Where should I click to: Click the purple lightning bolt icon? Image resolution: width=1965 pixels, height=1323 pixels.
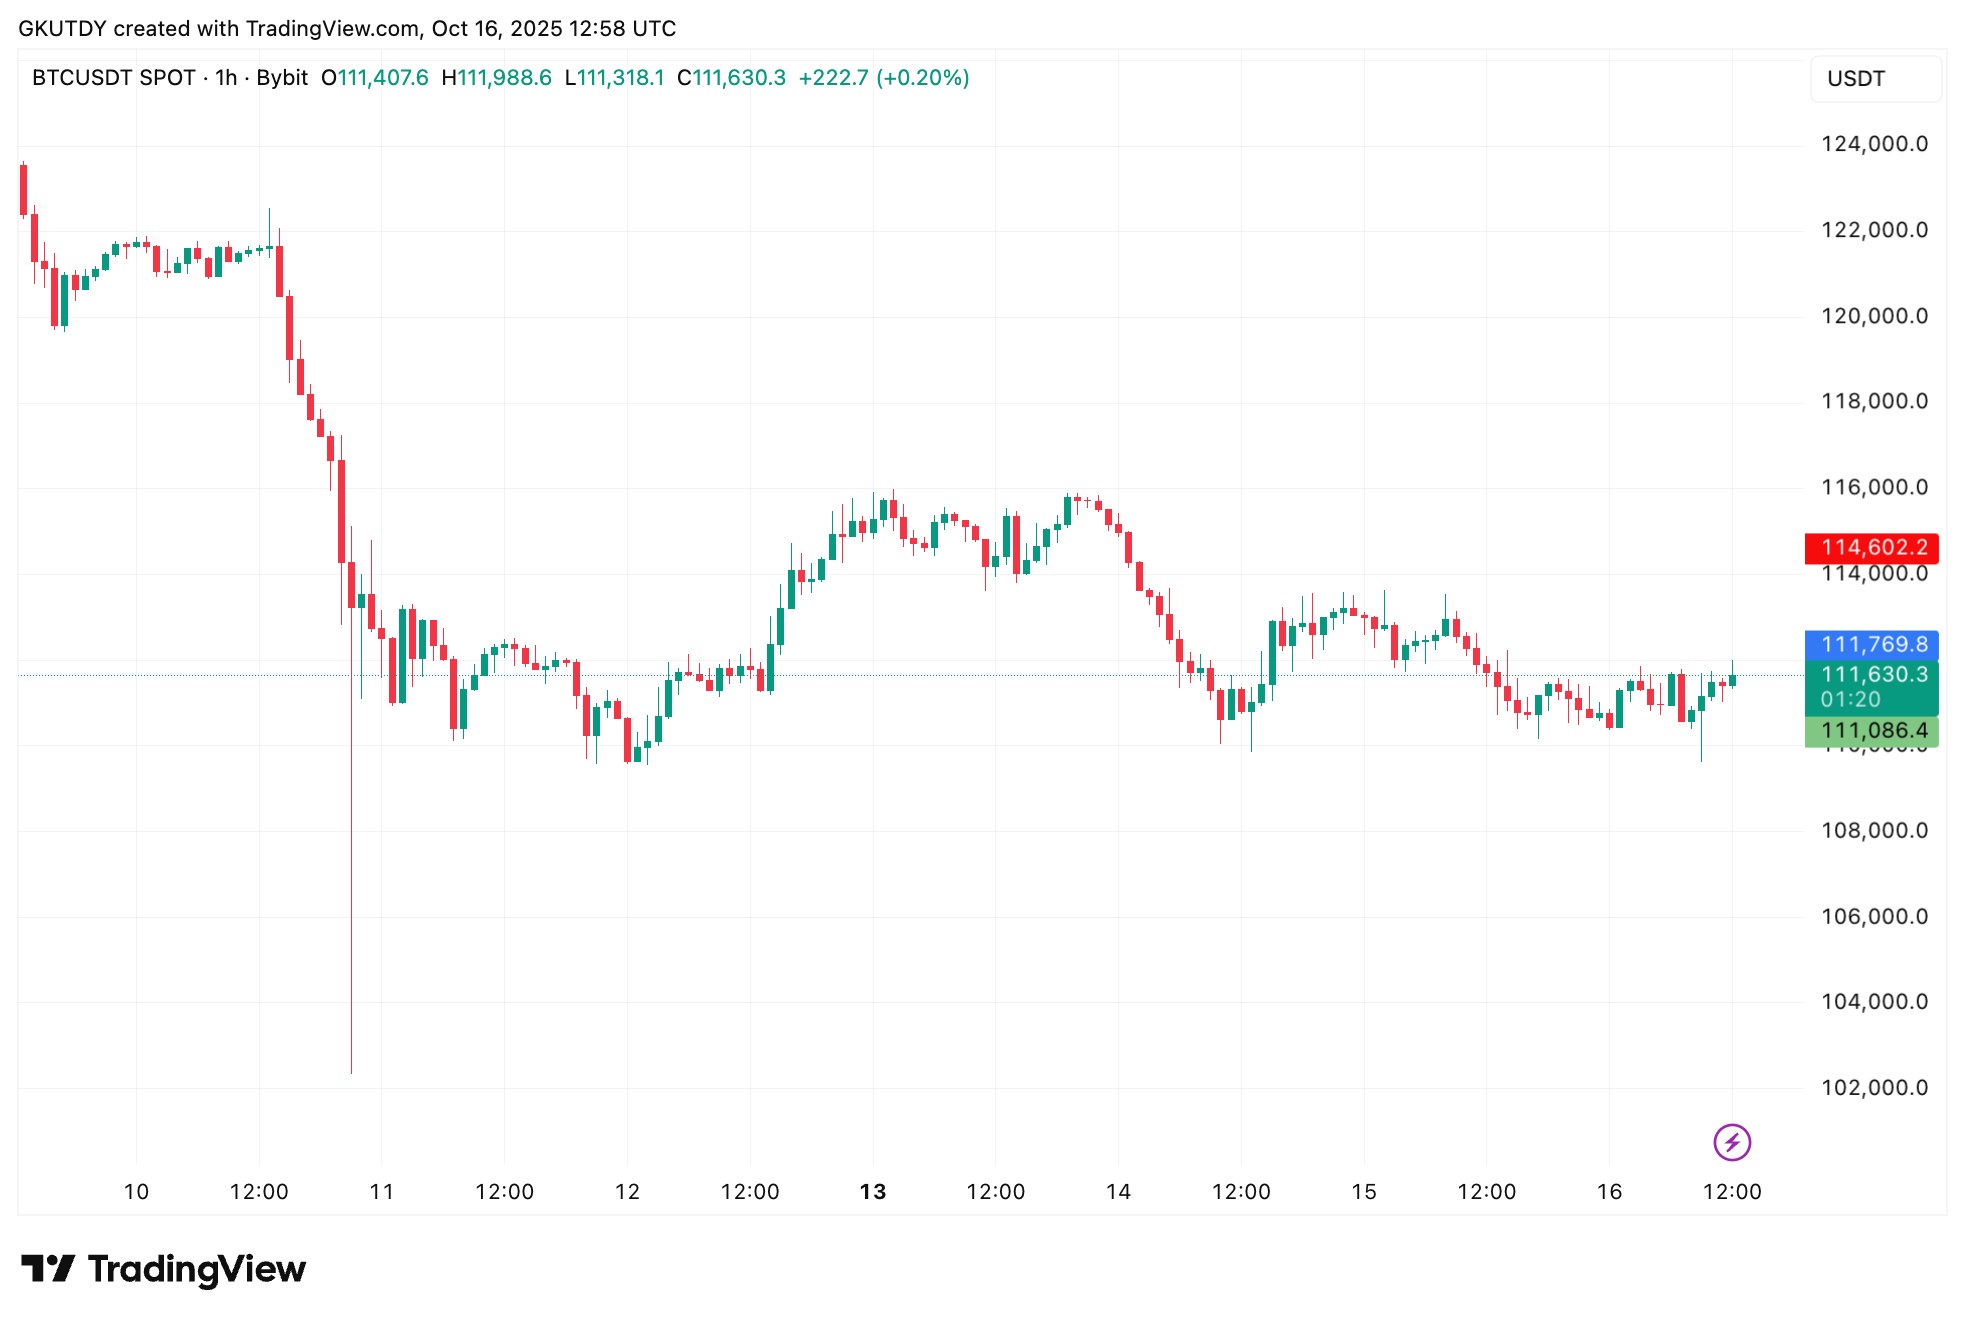pyautogui.click(x=1731, y=1142)
